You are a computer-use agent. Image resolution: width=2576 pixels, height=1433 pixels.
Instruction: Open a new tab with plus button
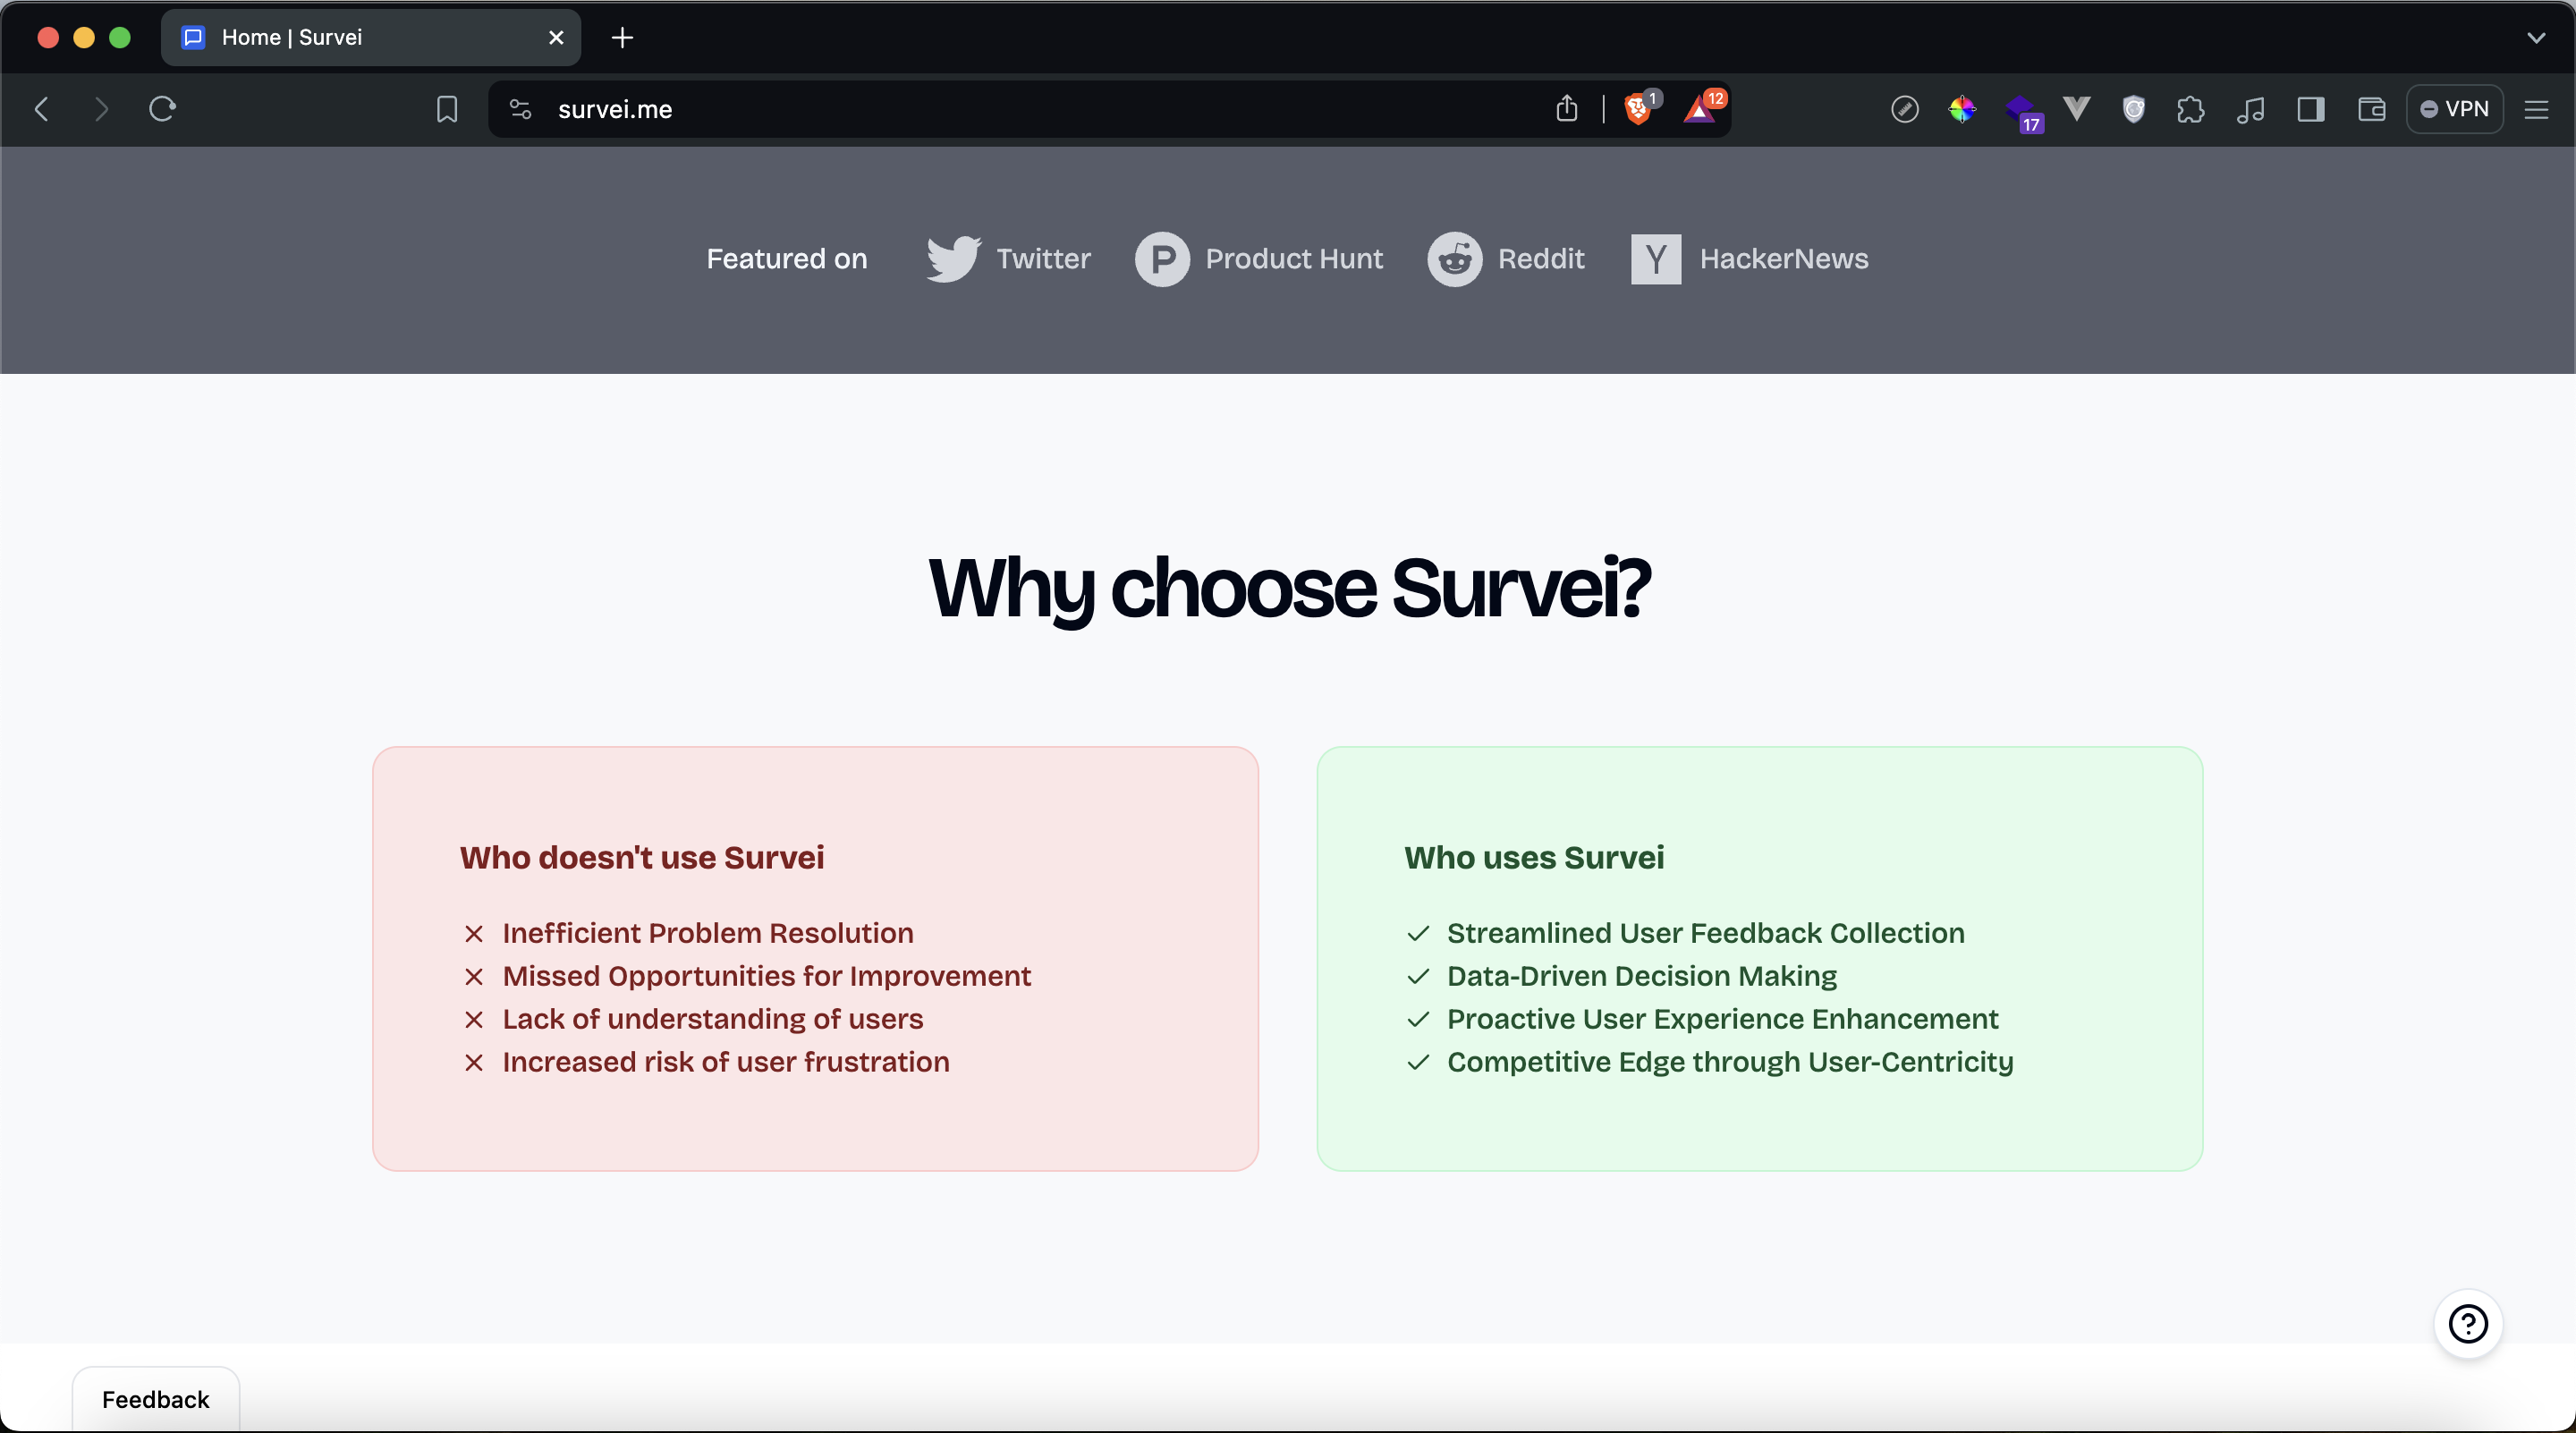click(622, 38)
